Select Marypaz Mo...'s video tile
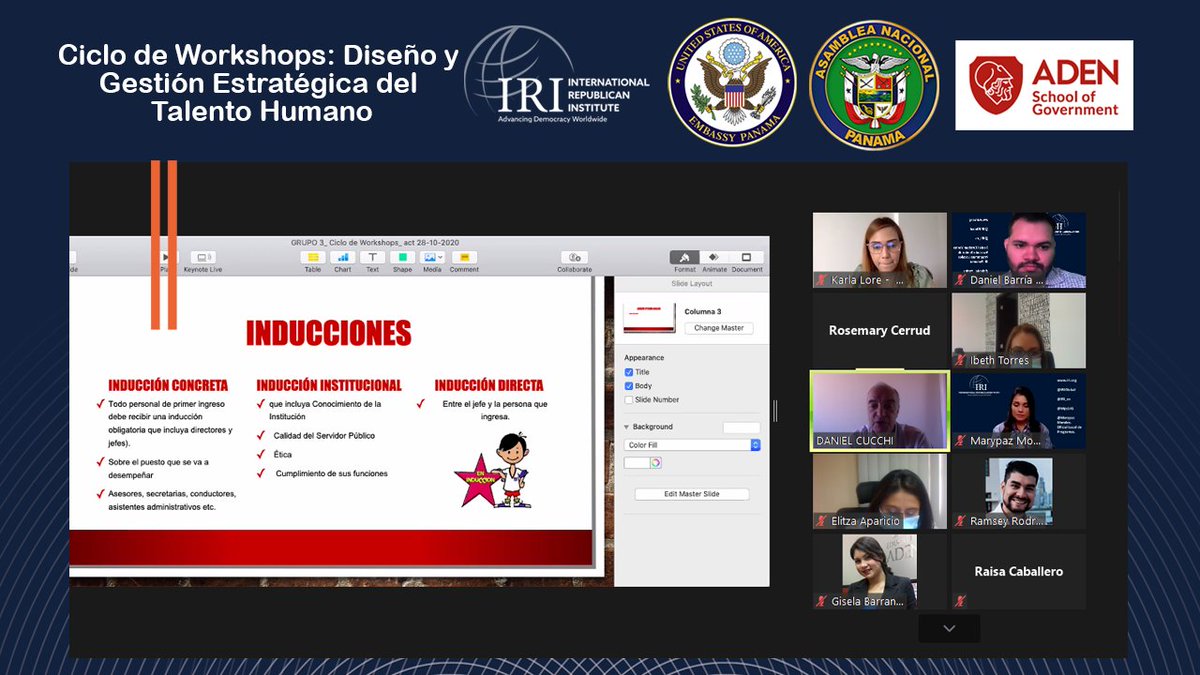Viewport: 1200px width, 675px height. (1019, 411)
